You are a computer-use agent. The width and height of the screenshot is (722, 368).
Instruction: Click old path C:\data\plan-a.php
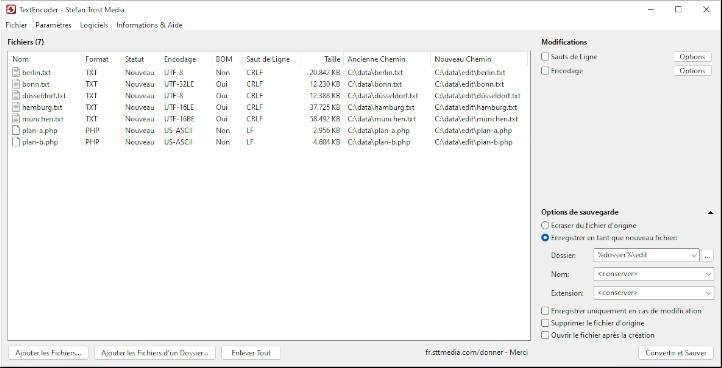click(378, 130)
